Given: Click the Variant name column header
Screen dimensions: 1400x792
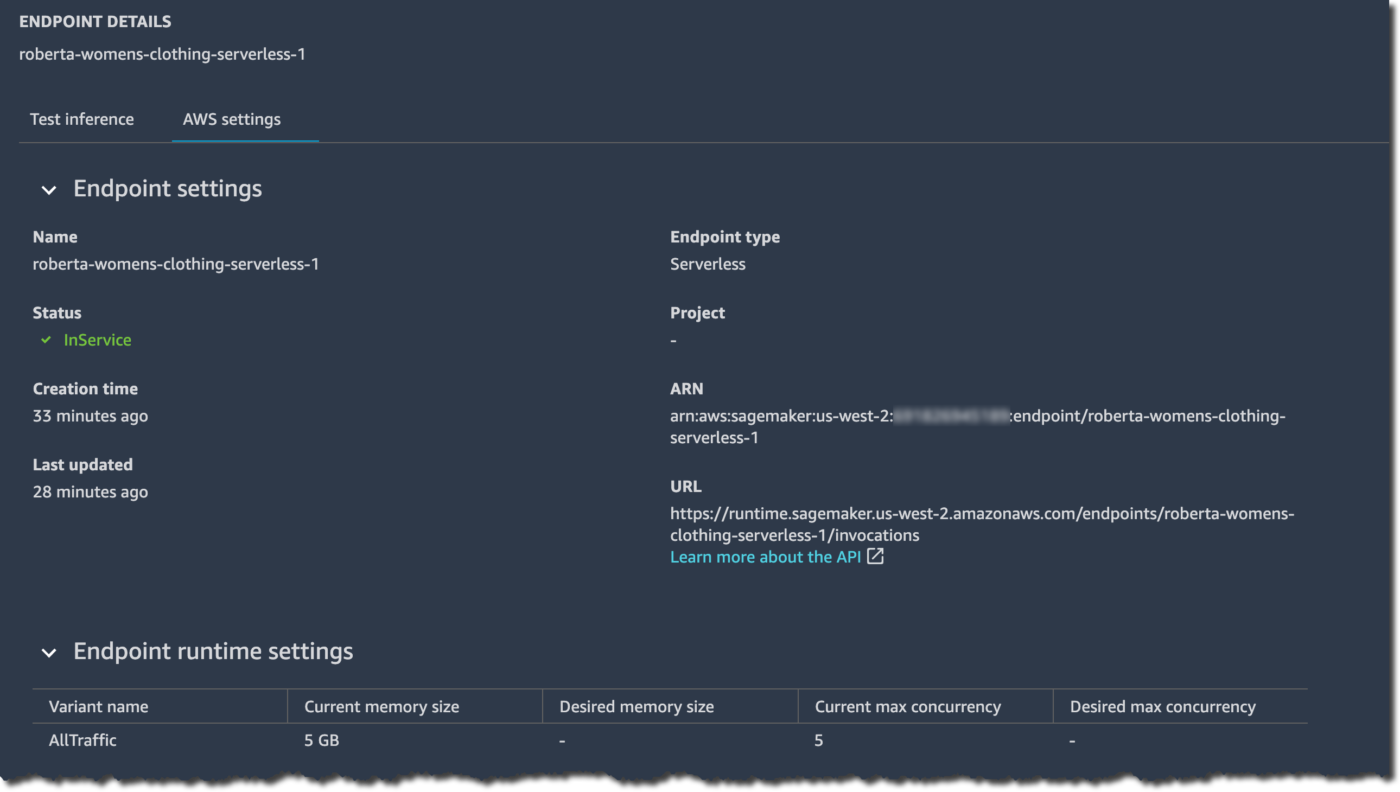Looking at the screenshot, I should (98, 706).
